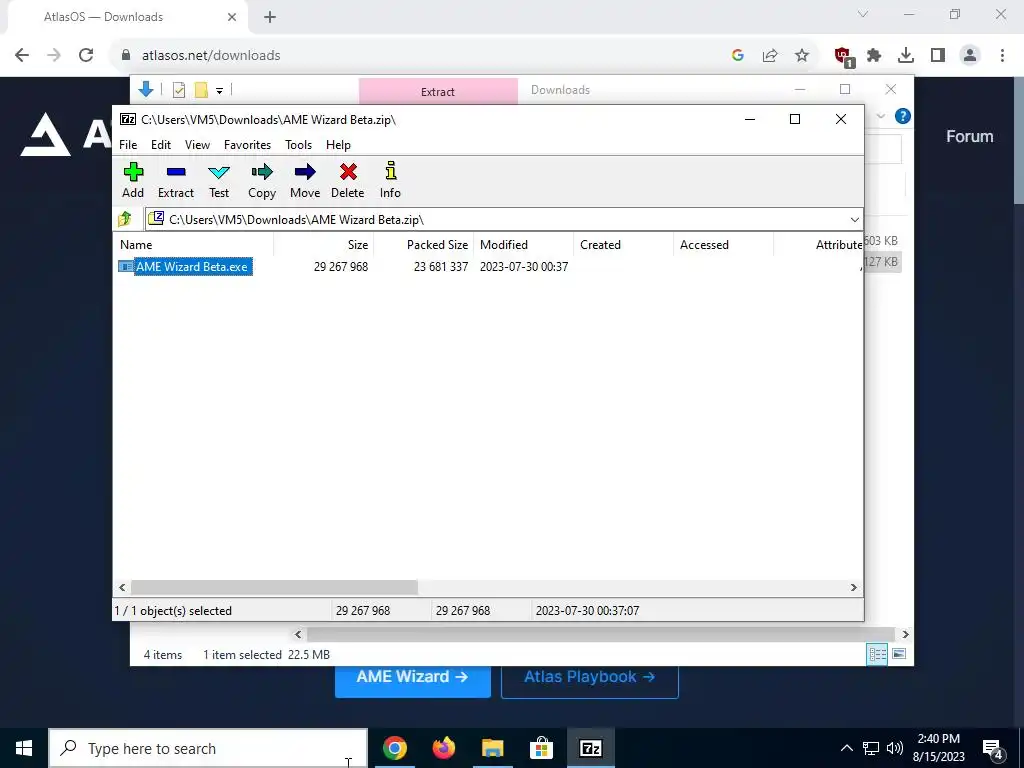The height and width of the screenshot is (768, 1024).
Task: Open the Chrome three-dot menu
Action: coord(1002,56)
